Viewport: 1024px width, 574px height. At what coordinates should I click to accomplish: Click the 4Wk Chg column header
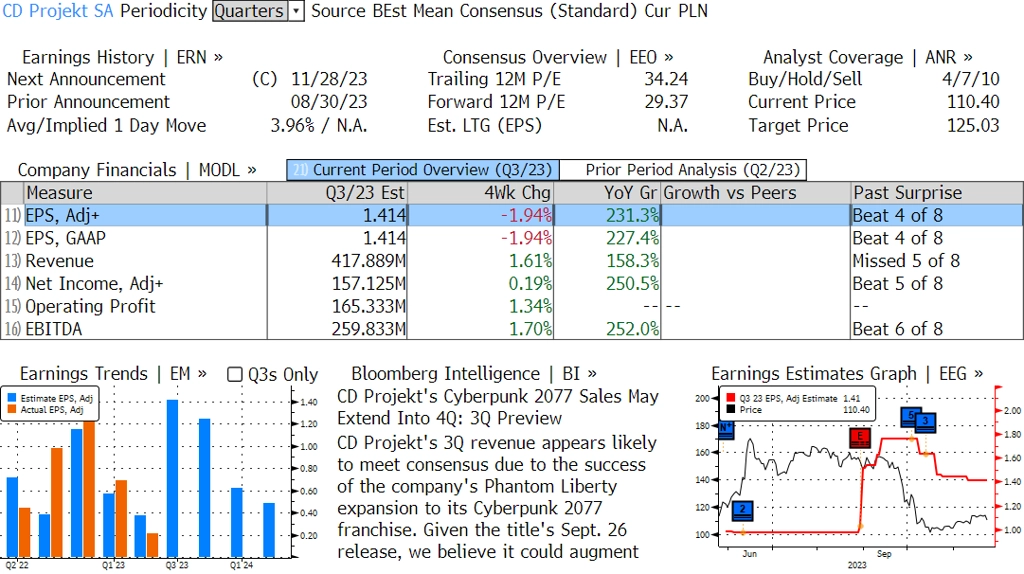pyautogui.click(x=481, y=193)
